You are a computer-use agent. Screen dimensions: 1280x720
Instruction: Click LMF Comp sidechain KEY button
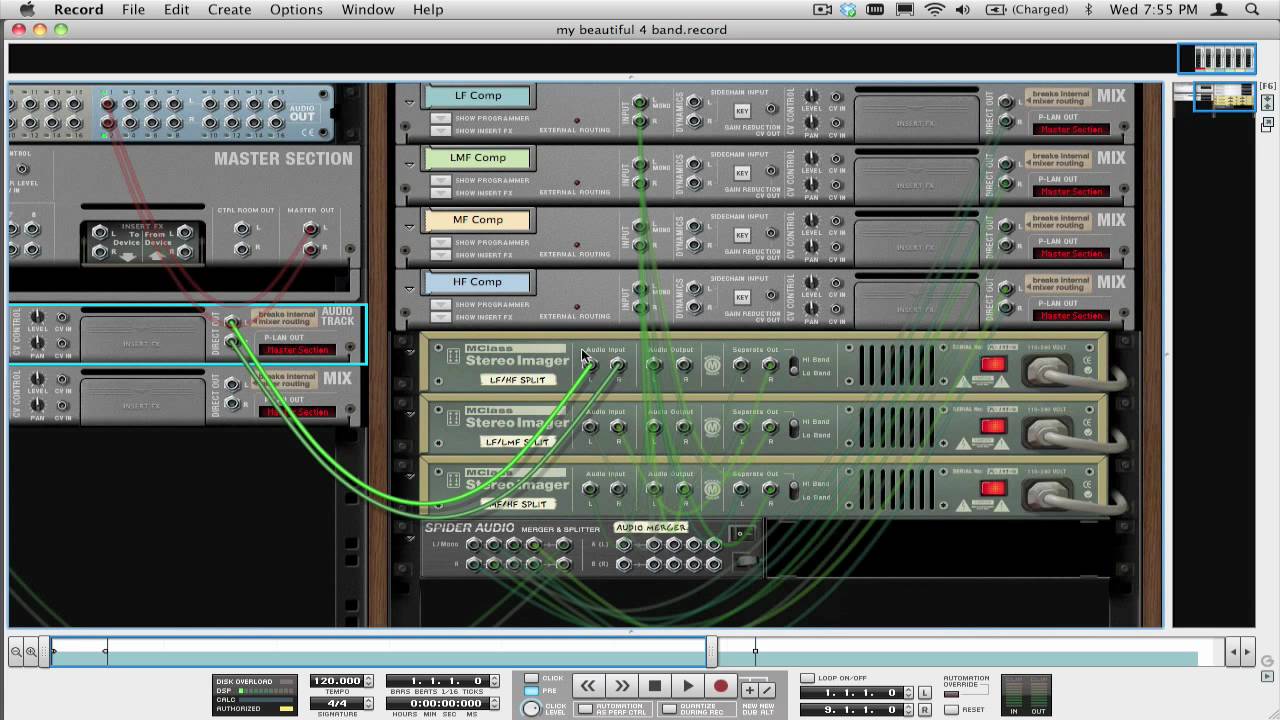coord(742,173)
